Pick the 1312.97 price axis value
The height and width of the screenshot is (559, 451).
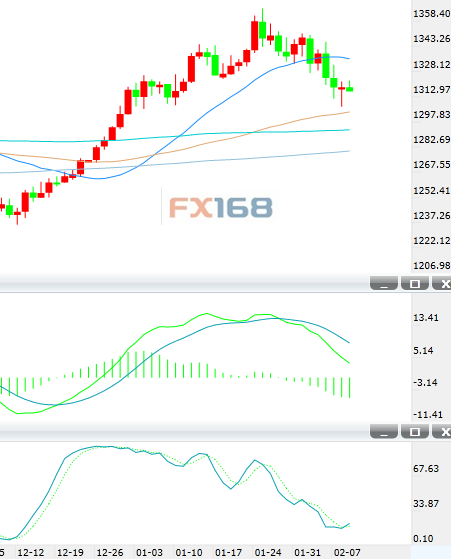[x=431, y=89]
